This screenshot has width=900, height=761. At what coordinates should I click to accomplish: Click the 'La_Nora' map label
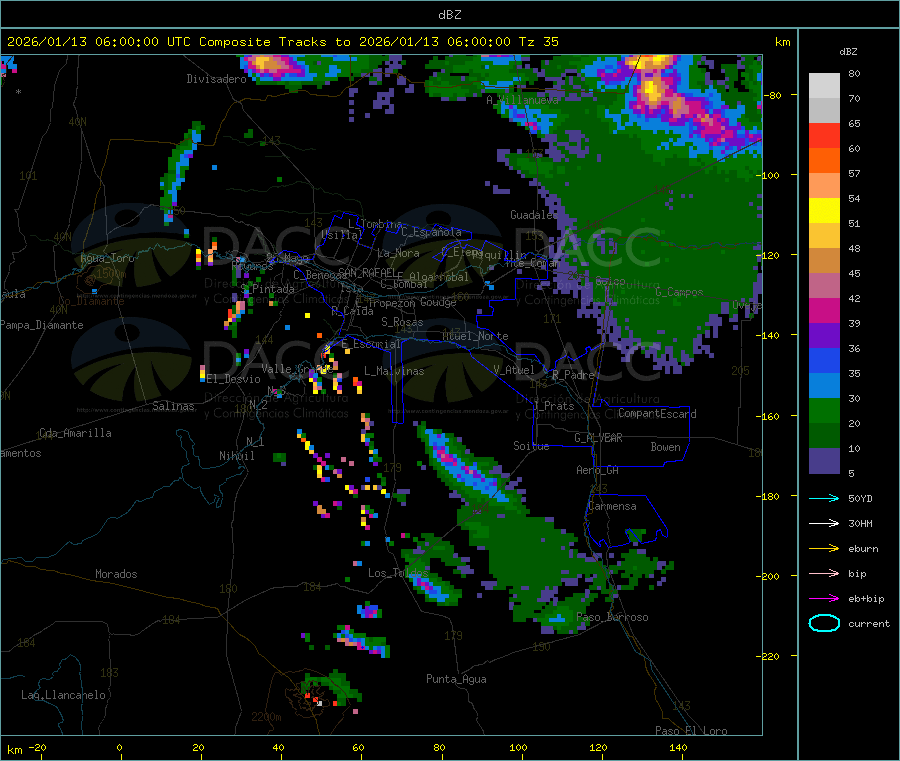tap(398, 253)
